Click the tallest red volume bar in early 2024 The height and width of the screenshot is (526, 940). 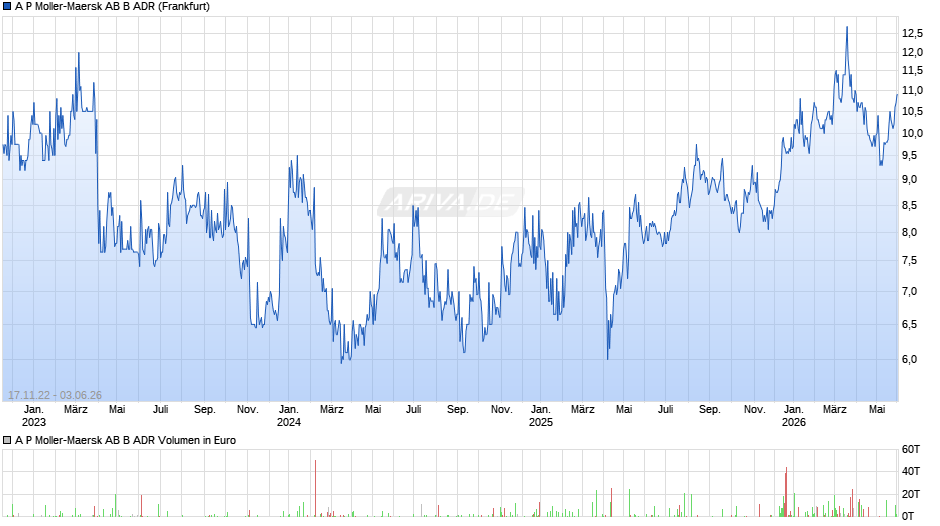[x=315, y=488]
